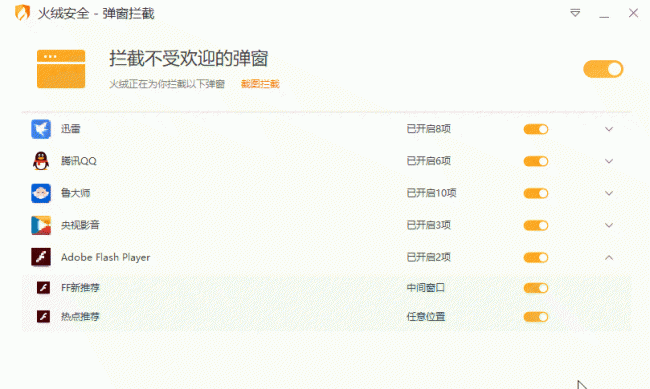Viewport: 650px width, 389px height.
Task: Click the 已开启2项 status text
Action: click(x=429, y=257)
